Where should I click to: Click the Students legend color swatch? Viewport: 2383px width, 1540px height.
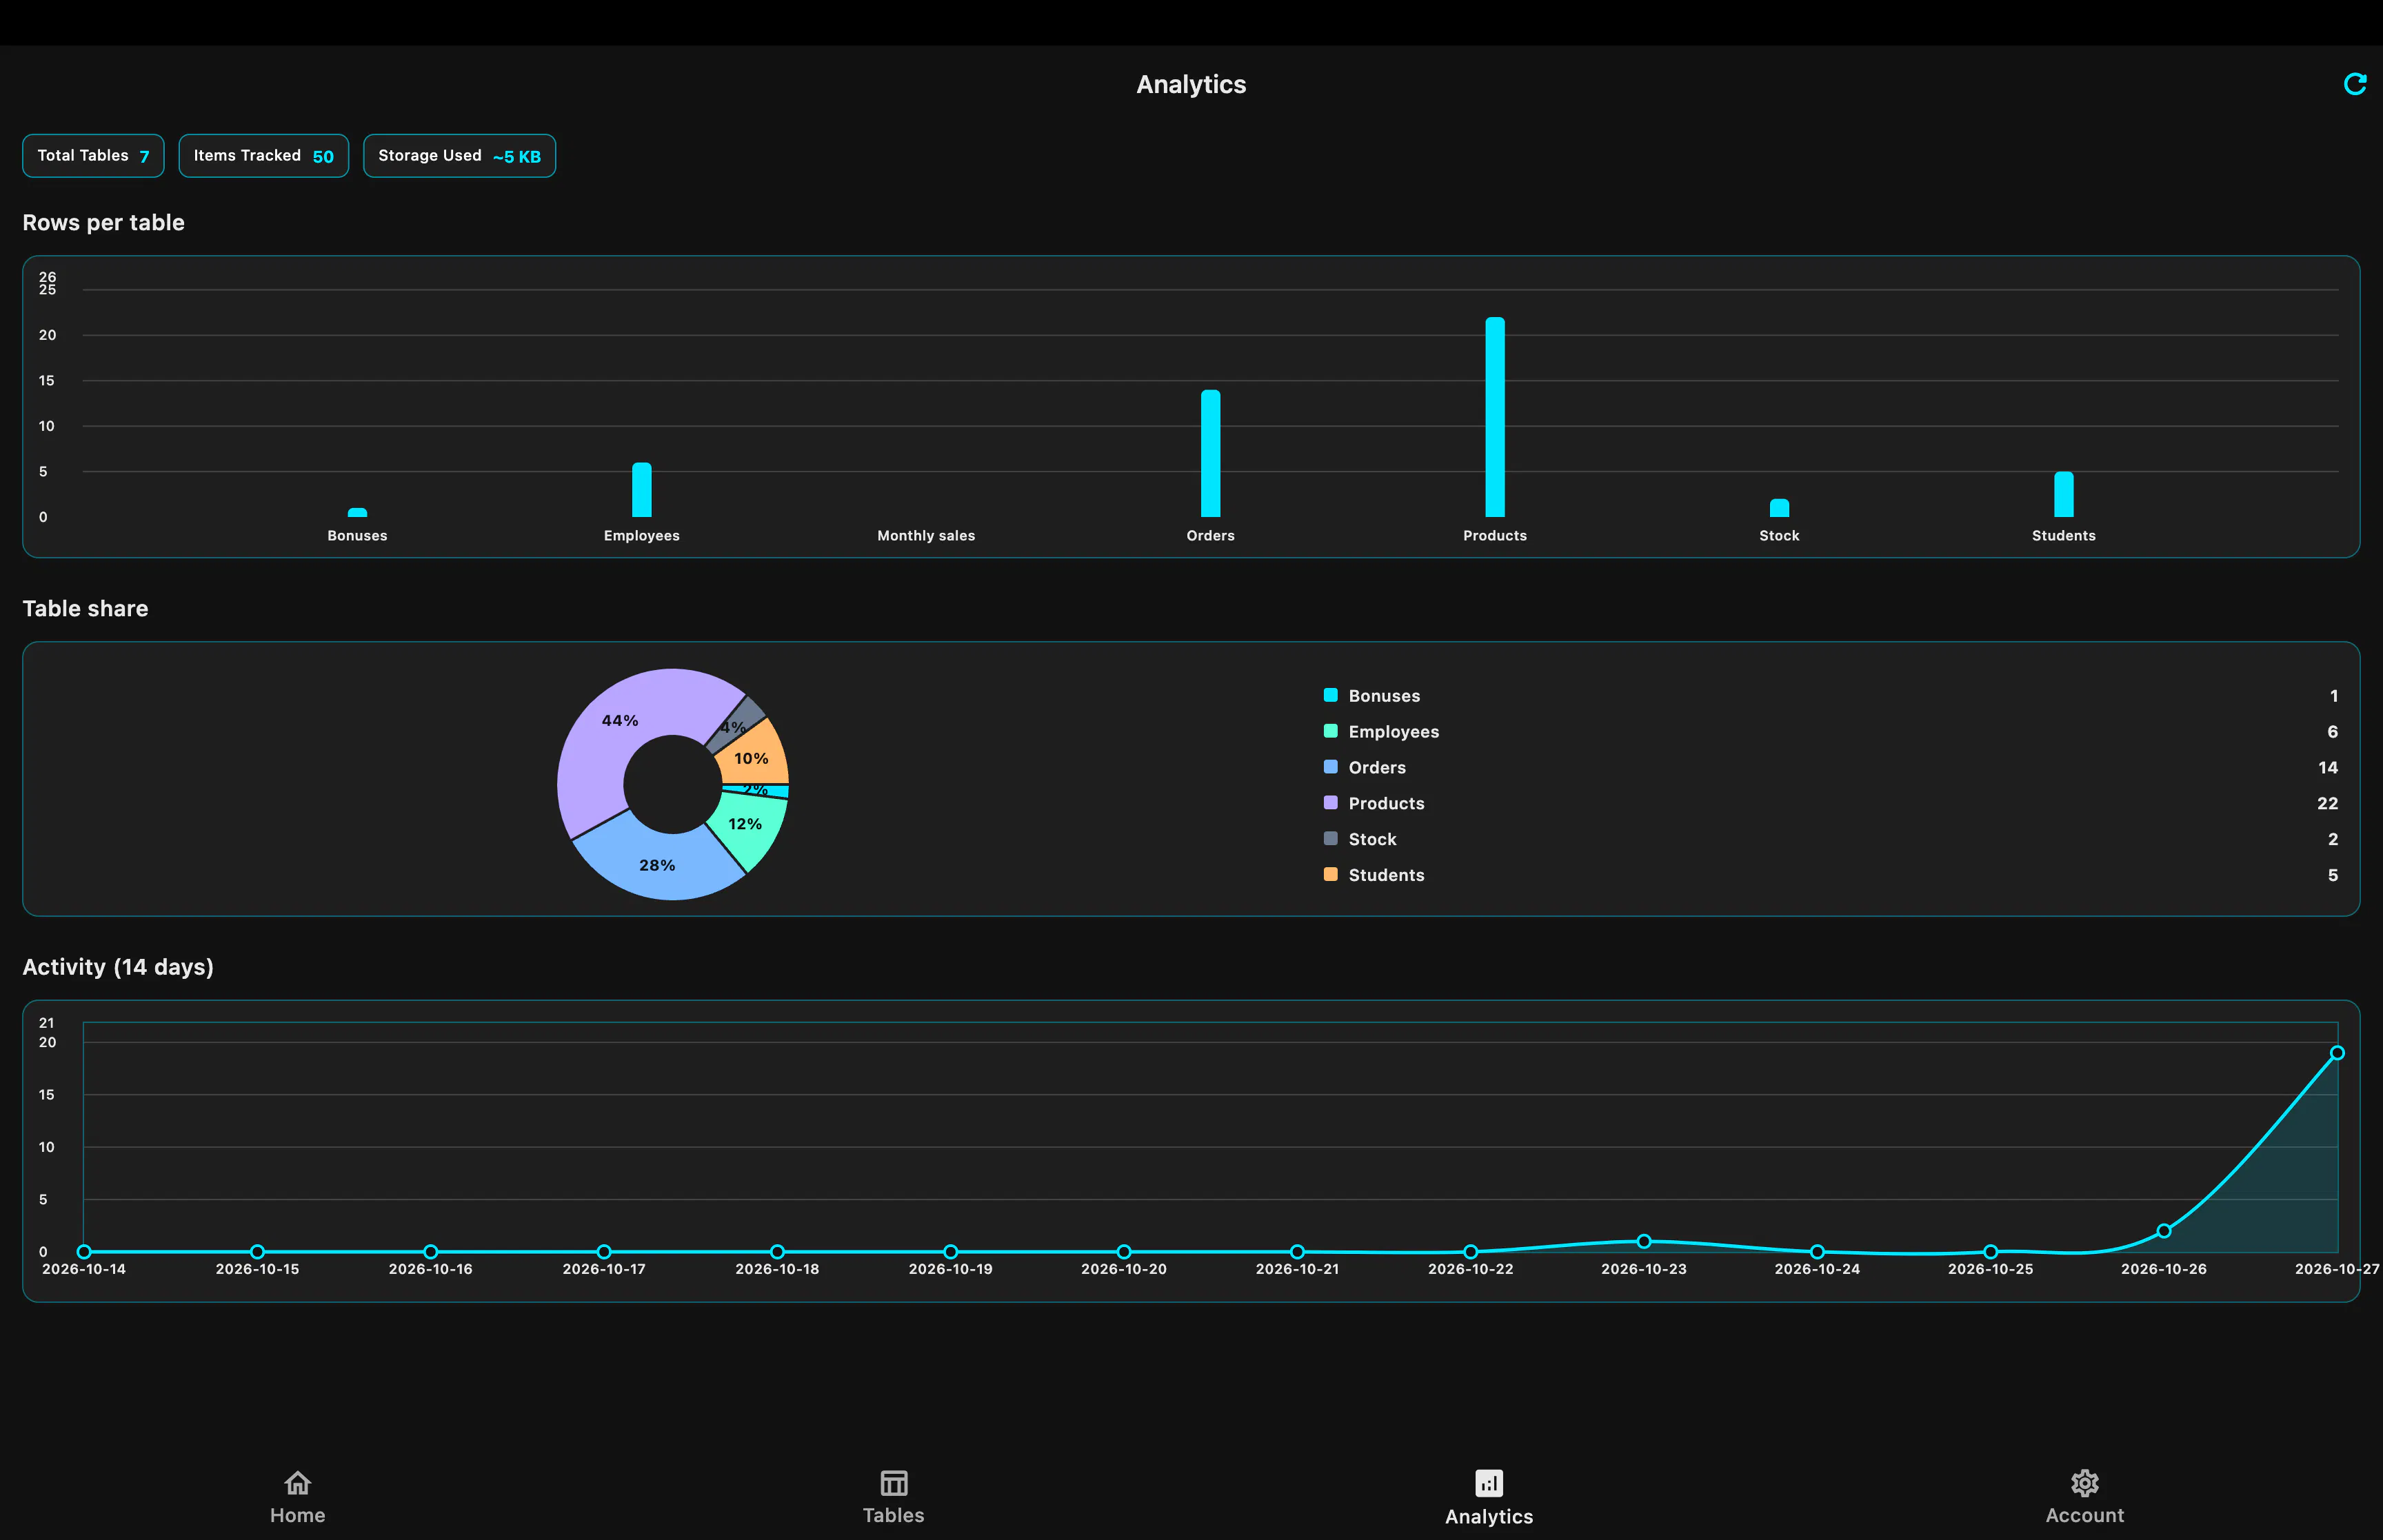click(1330, 874)
